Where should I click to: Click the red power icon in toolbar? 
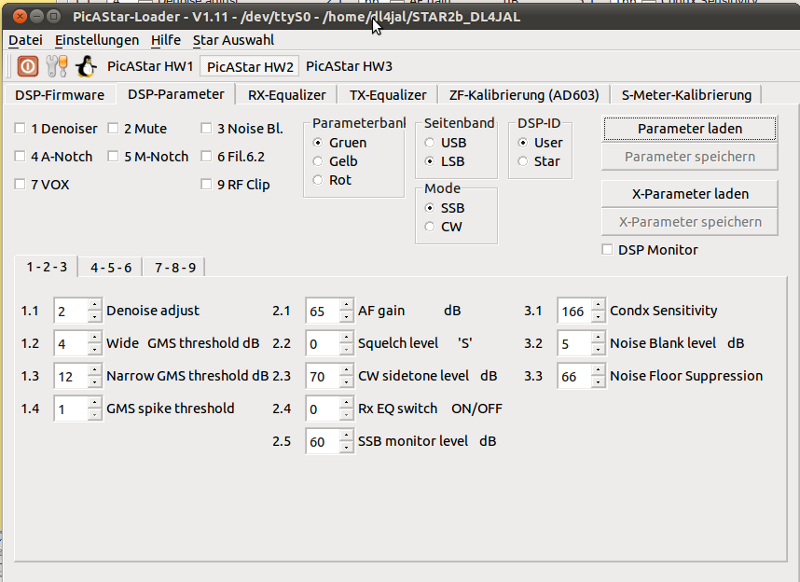click(x=28, y=66)
